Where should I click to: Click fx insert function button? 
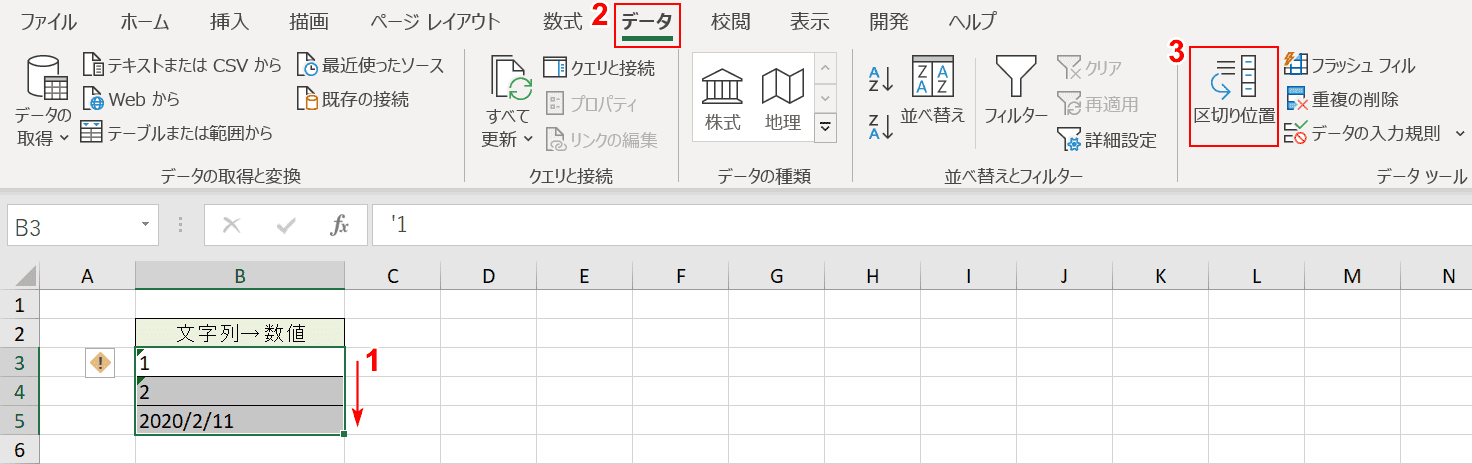coord(340,226)
